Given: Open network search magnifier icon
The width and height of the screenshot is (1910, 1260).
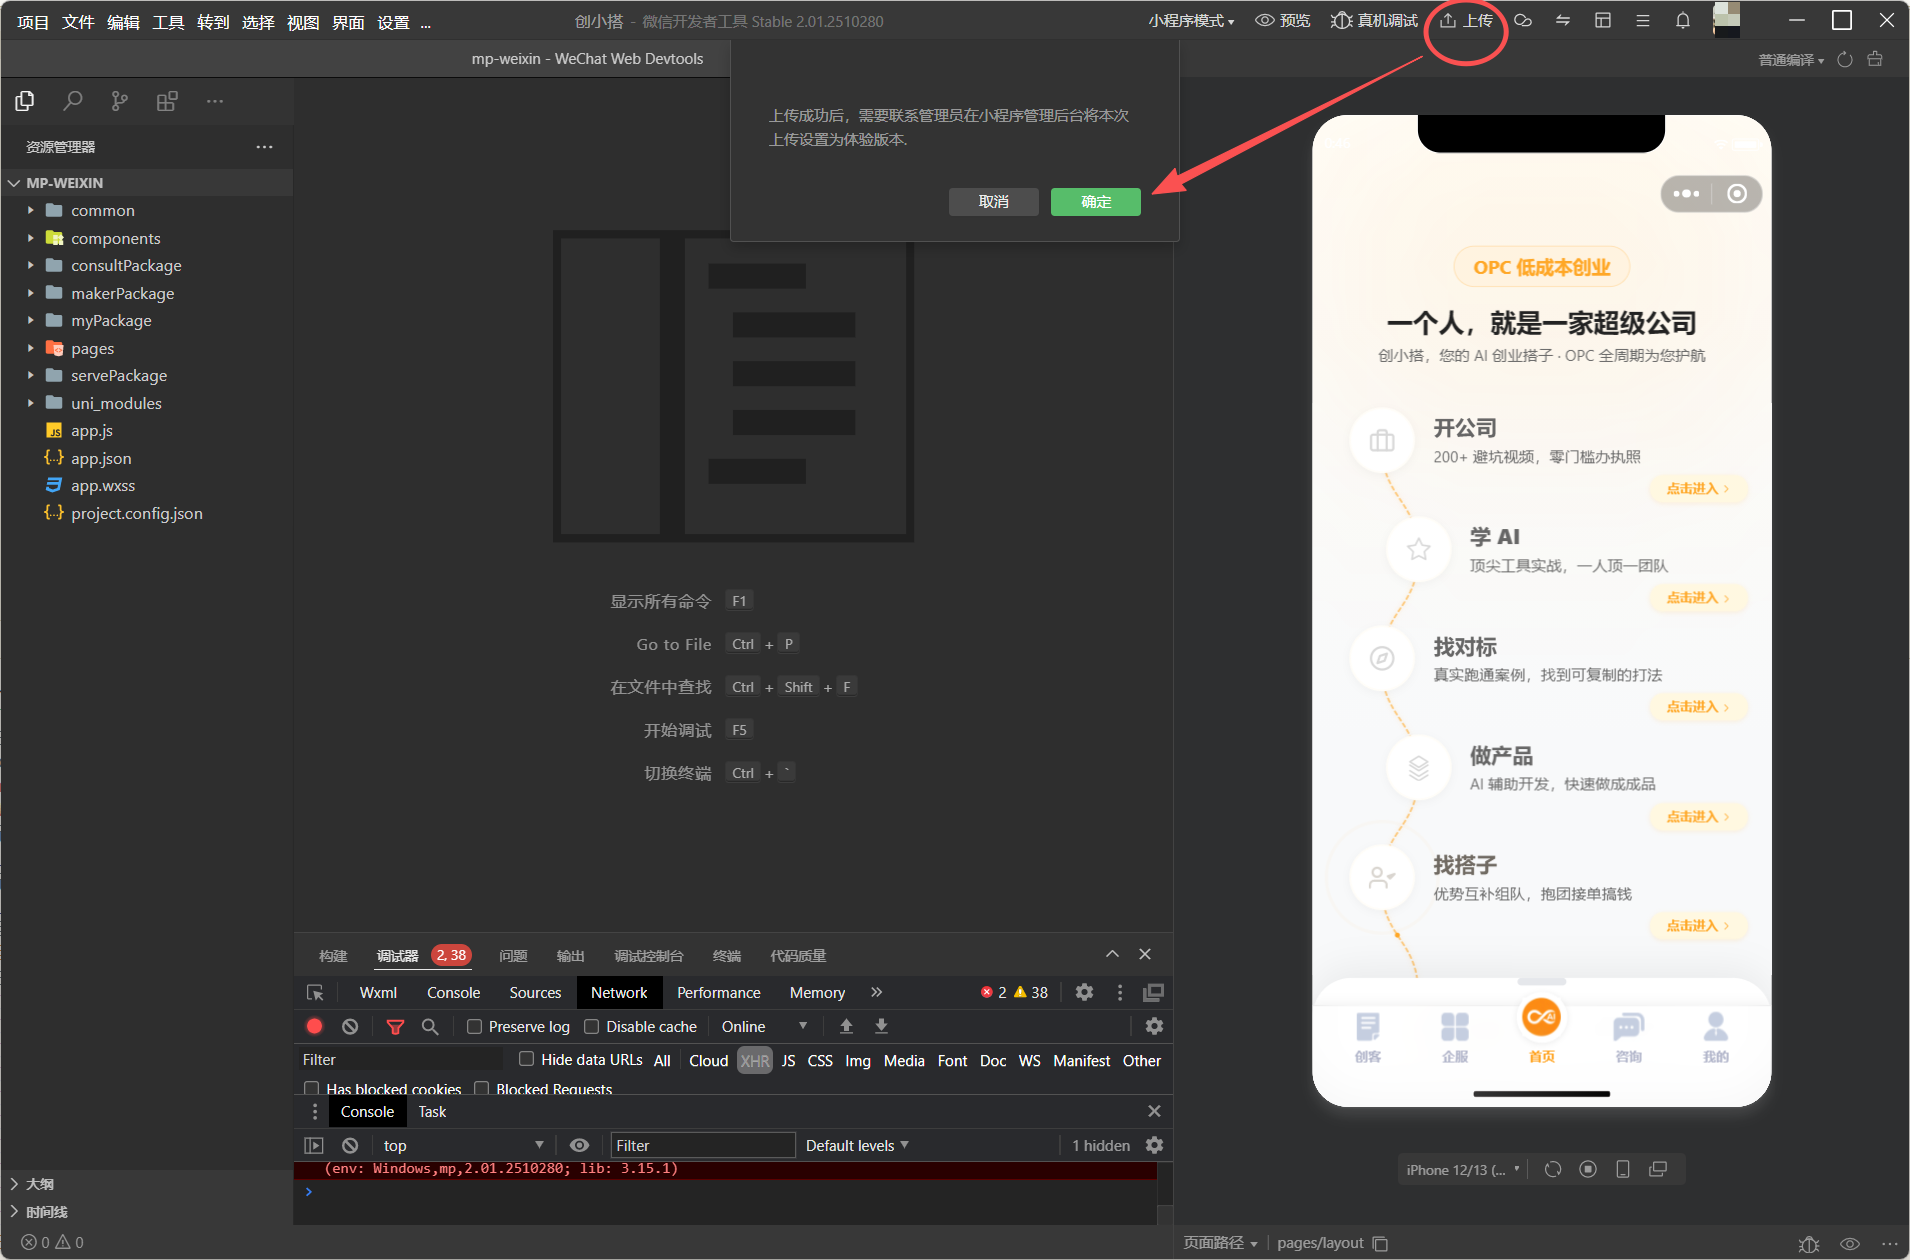Looking at the screenshot, I should pos(430,1026).
